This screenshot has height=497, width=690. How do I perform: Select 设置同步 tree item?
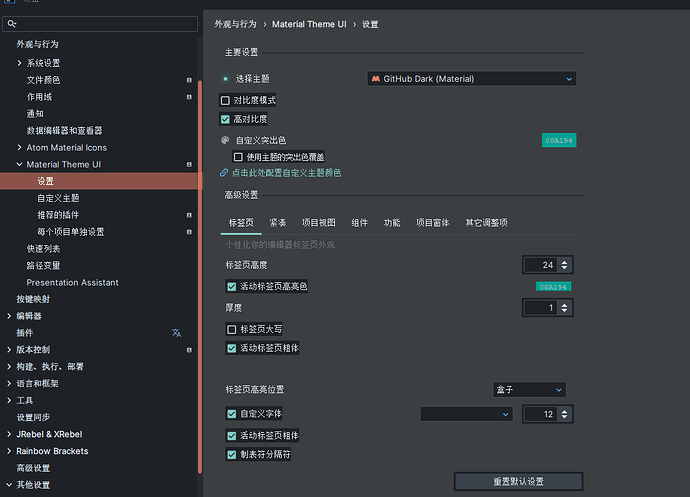[x=33, y=417]
